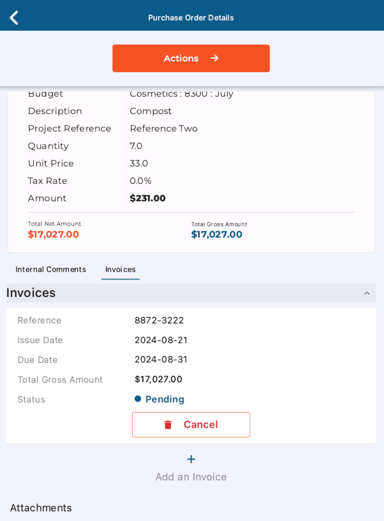Click the trash icon on Cancel
Viewport: 384px width, 521px height.
tap(168, 425)
